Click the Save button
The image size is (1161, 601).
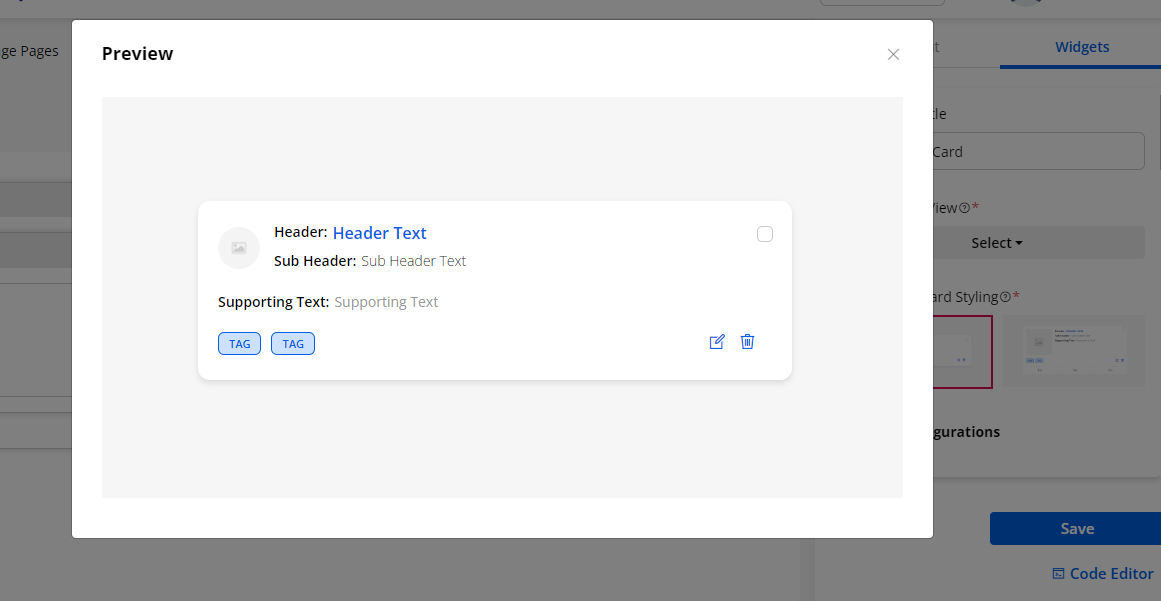(x=1076, y=529)
